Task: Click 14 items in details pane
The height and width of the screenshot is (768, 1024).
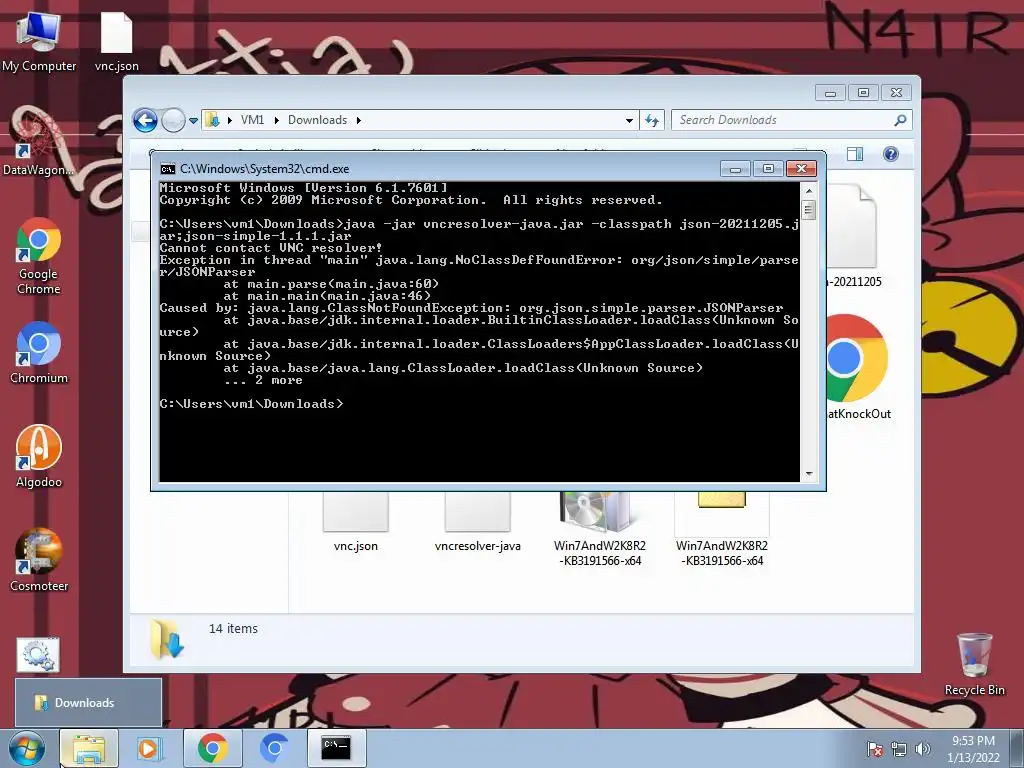Action: (x=233, y=628)
